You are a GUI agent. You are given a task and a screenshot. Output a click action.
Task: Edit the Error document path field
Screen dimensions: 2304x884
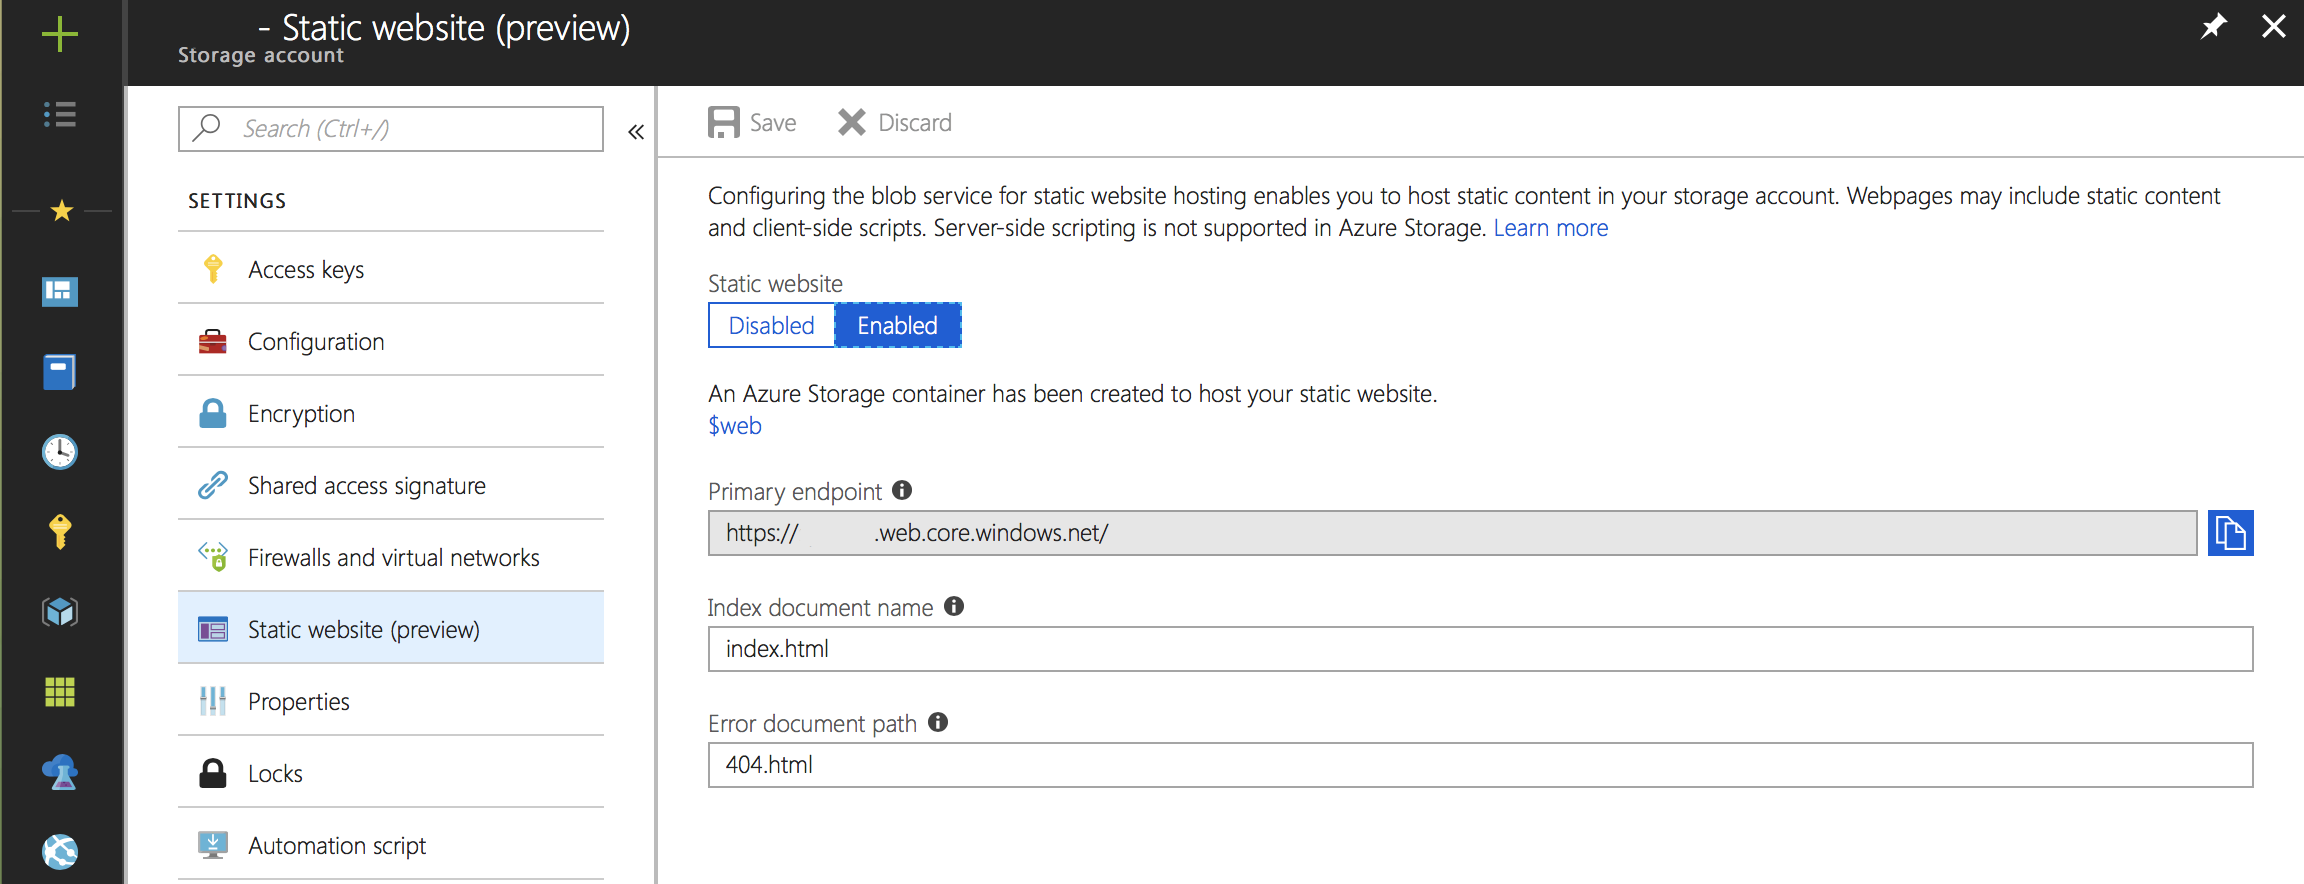(1480, 765)
